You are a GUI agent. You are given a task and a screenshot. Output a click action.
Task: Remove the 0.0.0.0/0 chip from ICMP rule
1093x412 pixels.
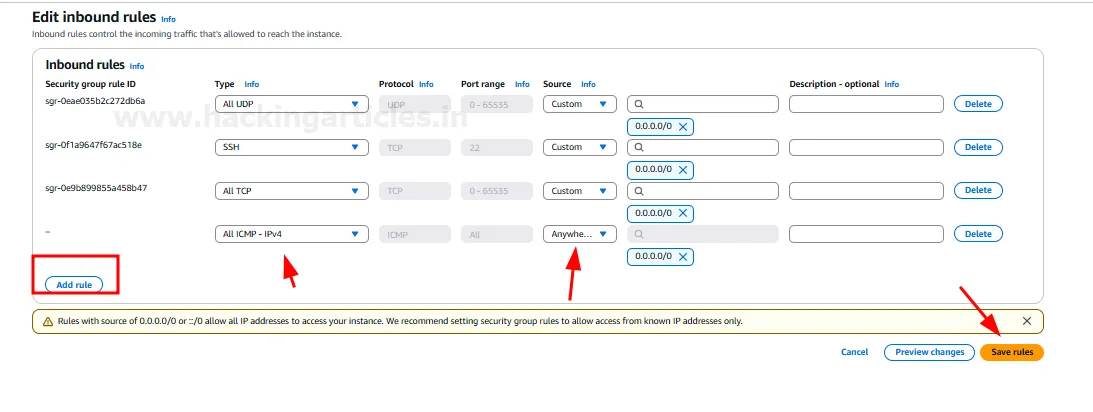(x=682, y=257)
